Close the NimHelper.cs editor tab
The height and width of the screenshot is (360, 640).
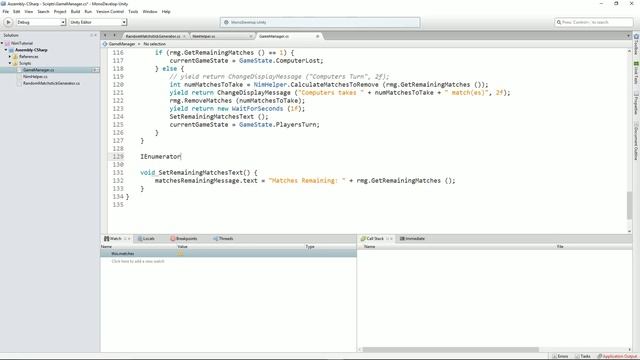(250, 36)
